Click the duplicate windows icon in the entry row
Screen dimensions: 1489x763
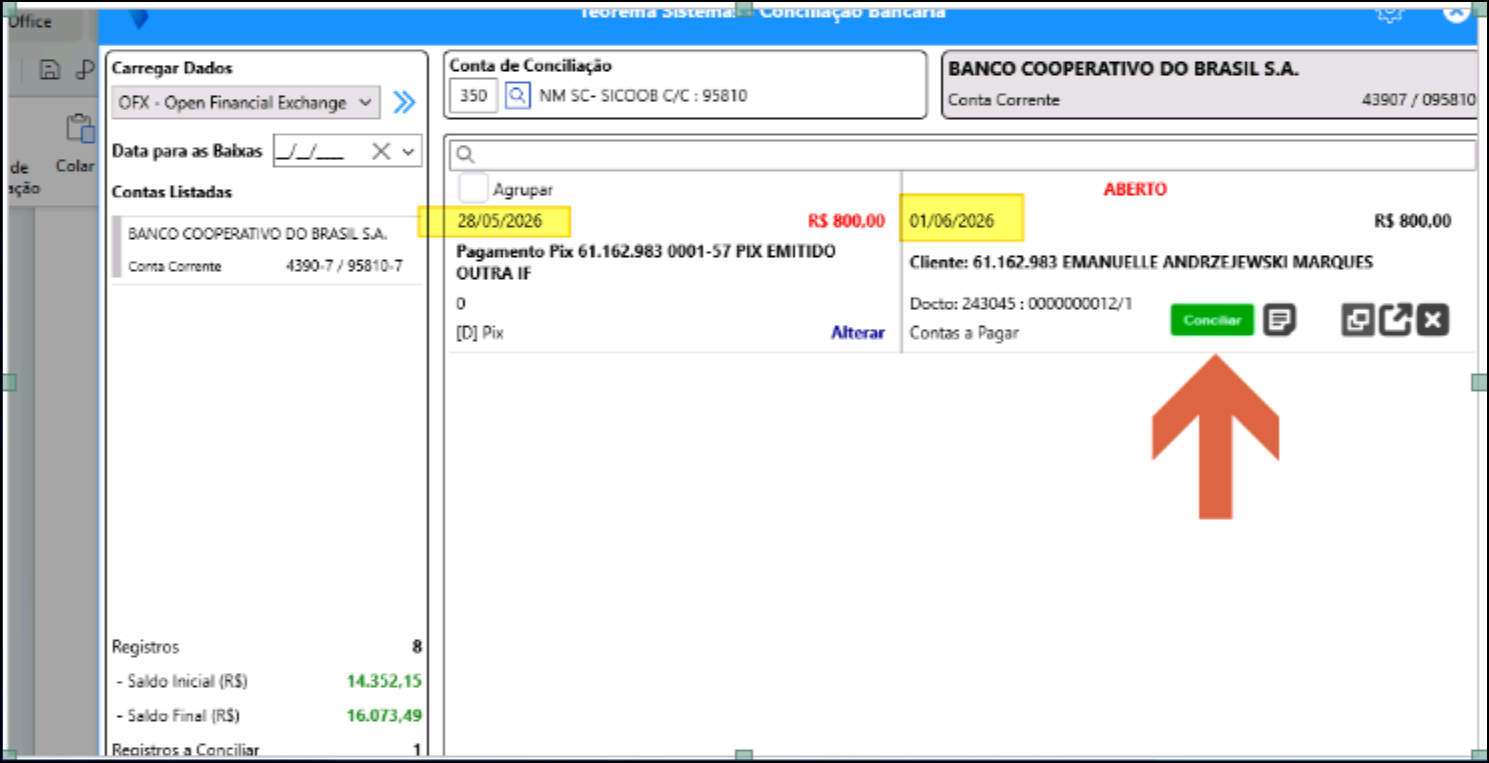[1357, 320]
